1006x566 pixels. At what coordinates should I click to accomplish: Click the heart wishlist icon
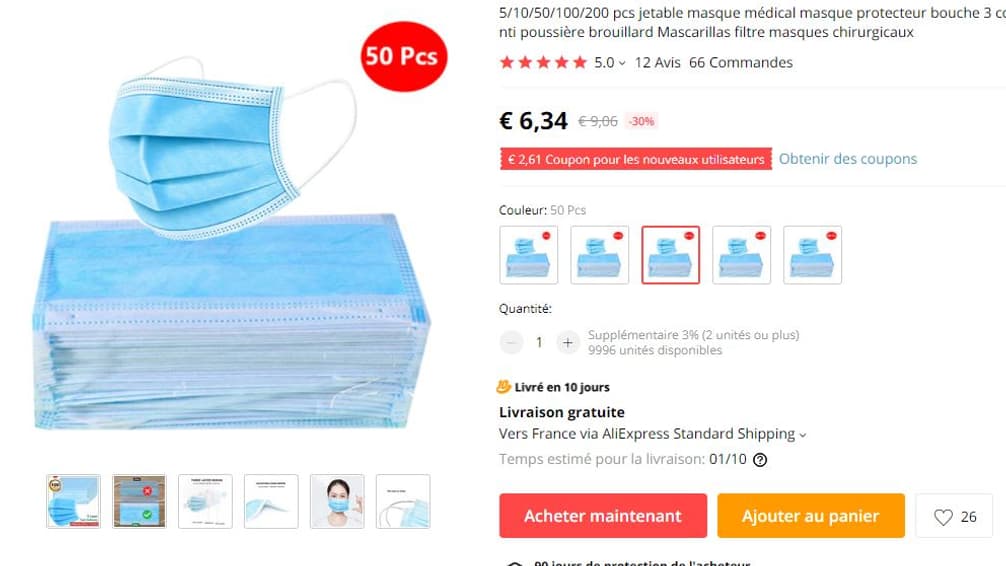click(943, 517)
